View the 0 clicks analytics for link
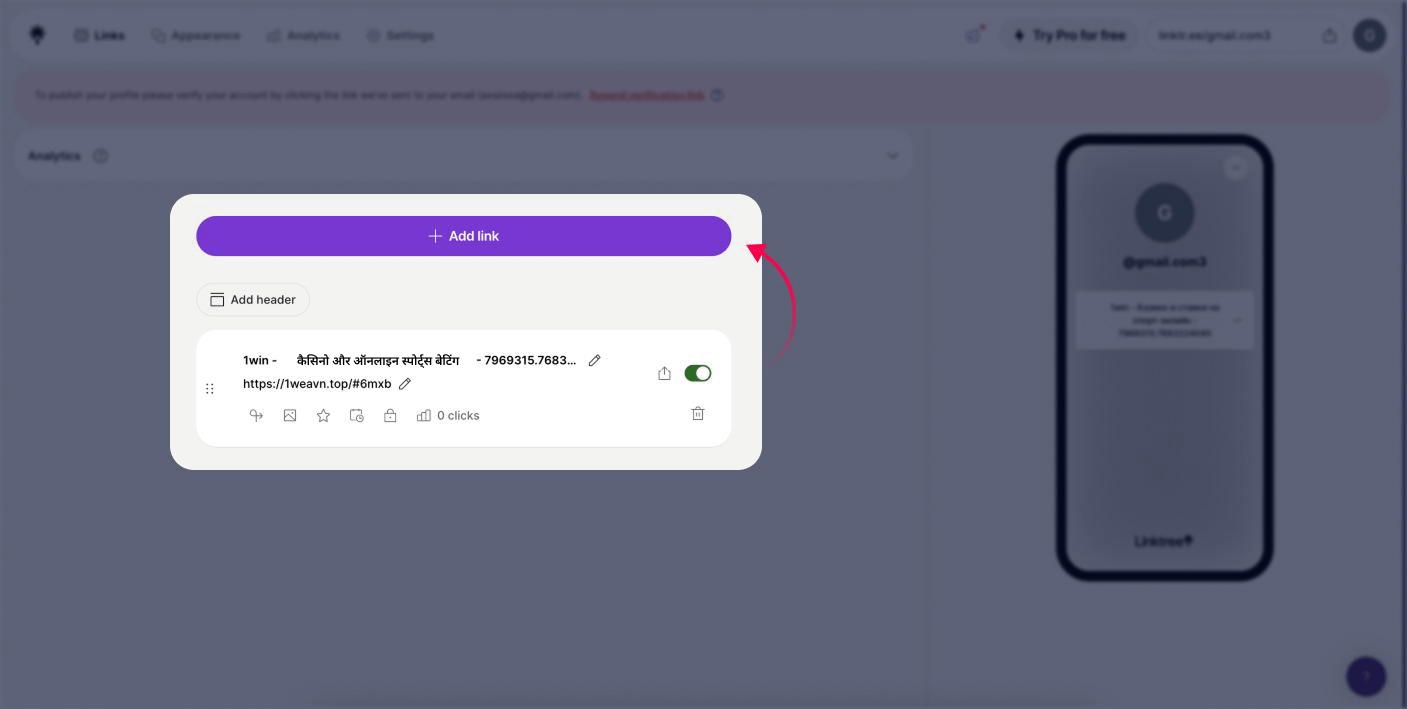The image size is (1407, 709). pyautogui.click(x=448, y=415)
